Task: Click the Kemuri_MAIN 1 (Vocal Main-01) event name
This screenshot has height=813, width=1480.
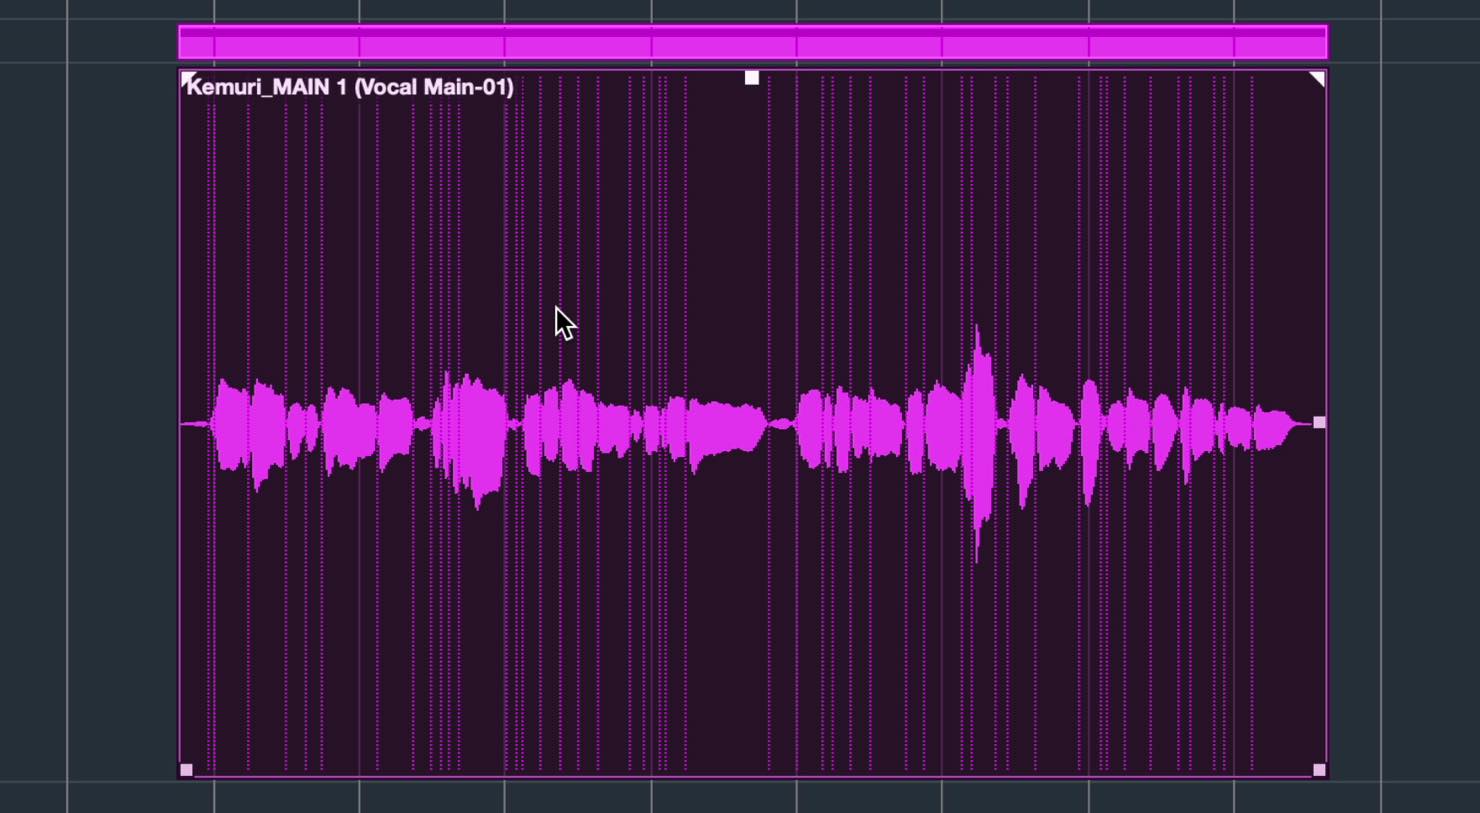Action: 350,87
